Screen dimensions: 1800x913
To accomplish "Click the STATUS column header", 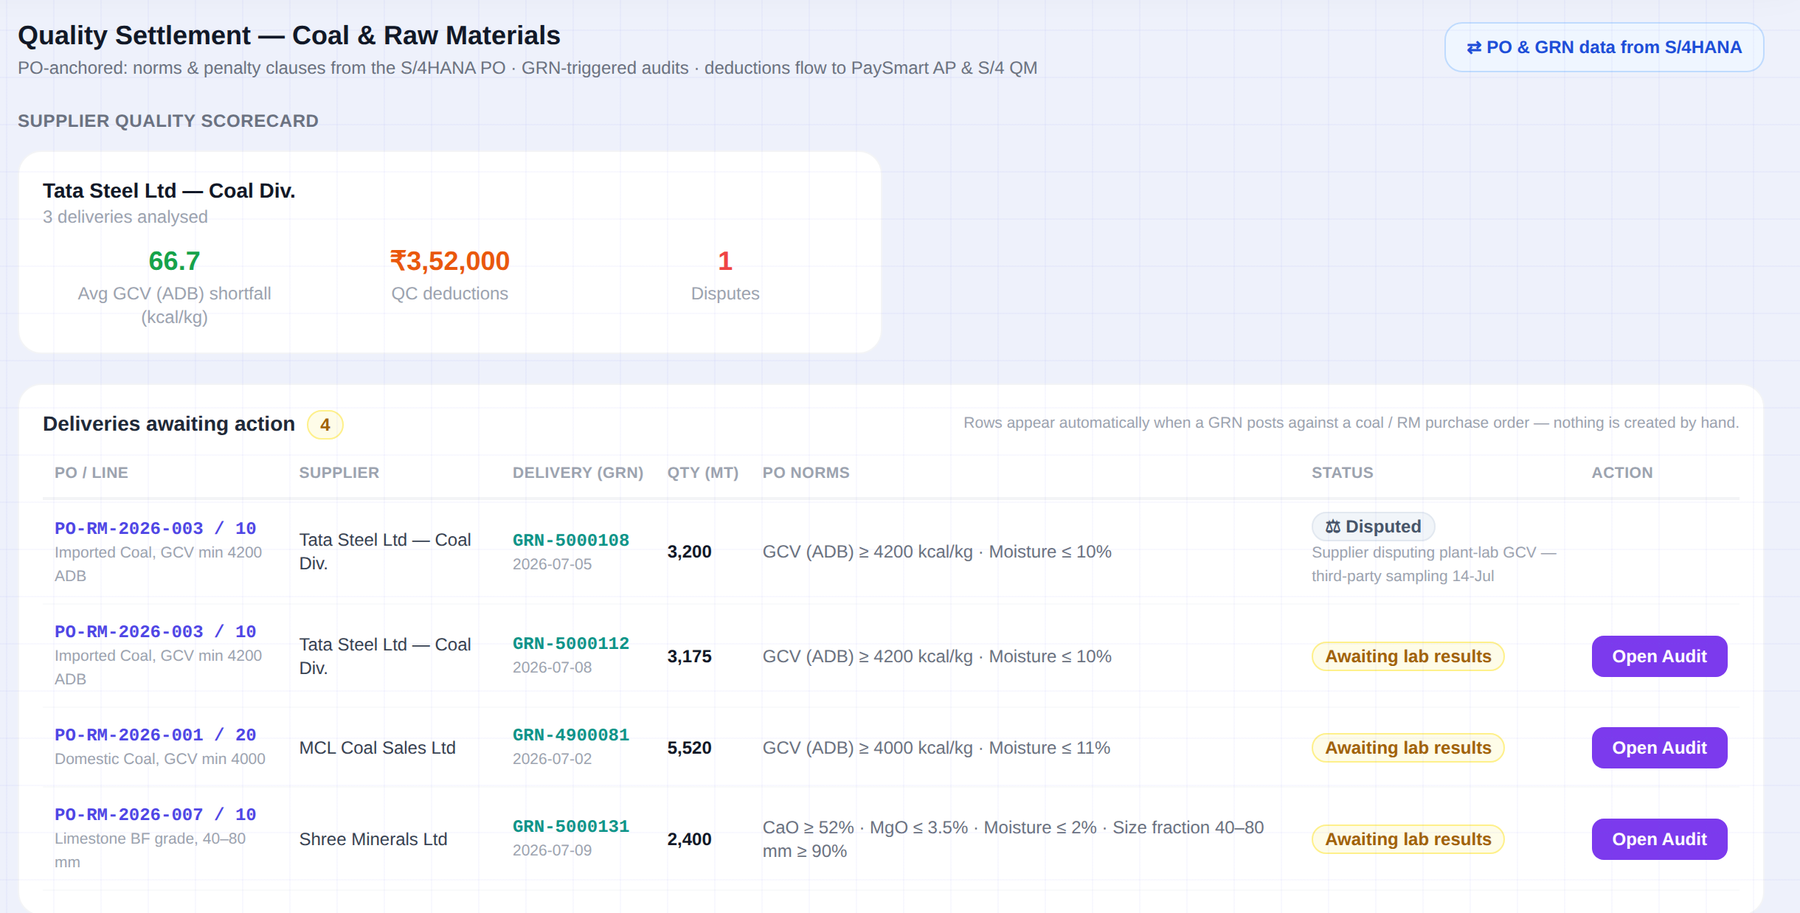I will (x=1342, y=473).
